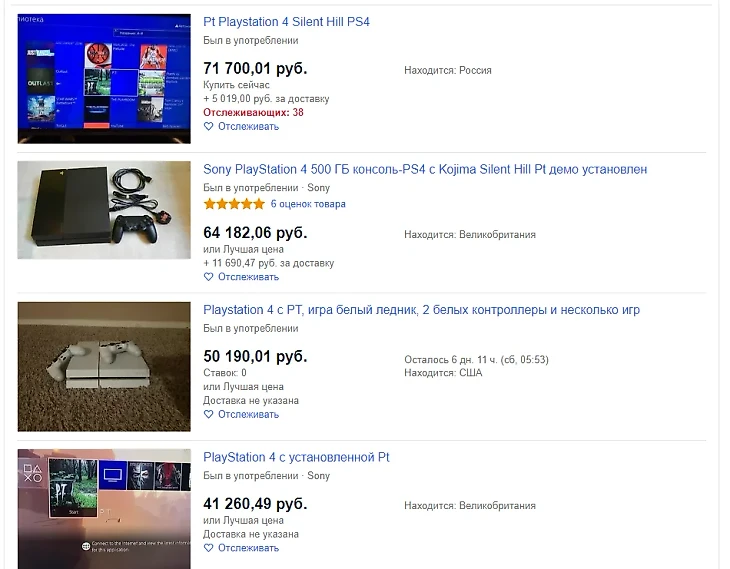This screenshot has width=730, height=569.
Task: Open the 'Pt Playstation 4 Silent Hill PS4' listing
Action: pyautogui.click(x=286, y=22)
